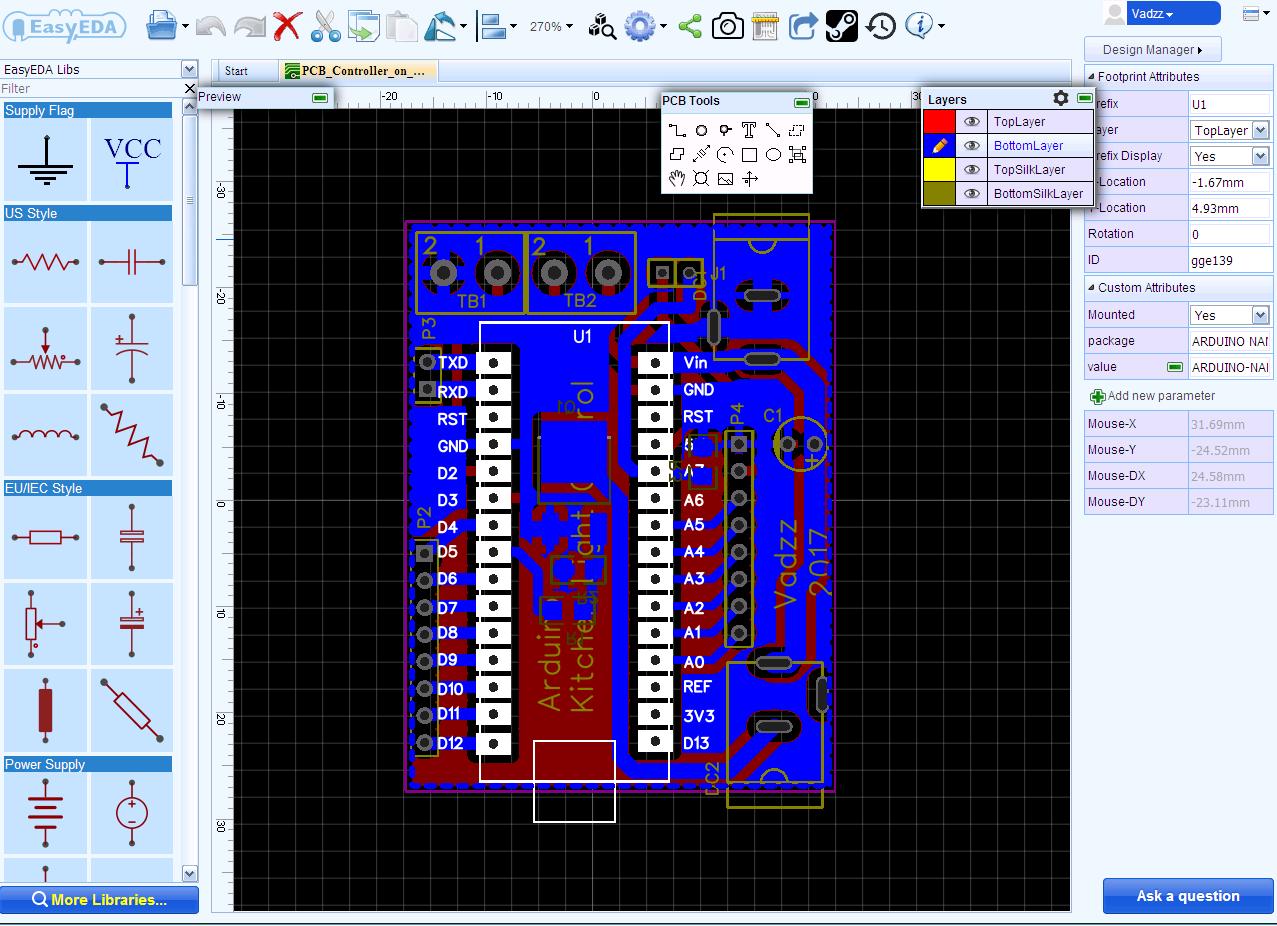The width and height of the screenshot is (1277, 926).
Task: Click the Redo arrow in toolbar
Action: tap(249, 26)
